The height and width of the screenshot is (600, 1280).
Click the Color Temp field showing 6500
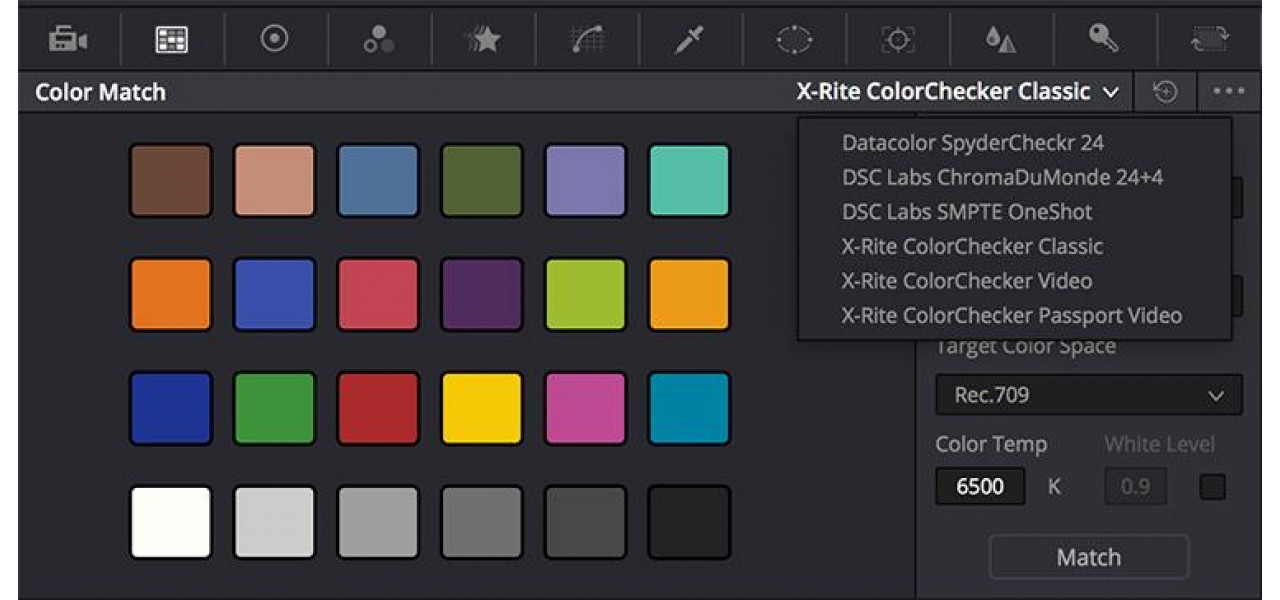980,487
